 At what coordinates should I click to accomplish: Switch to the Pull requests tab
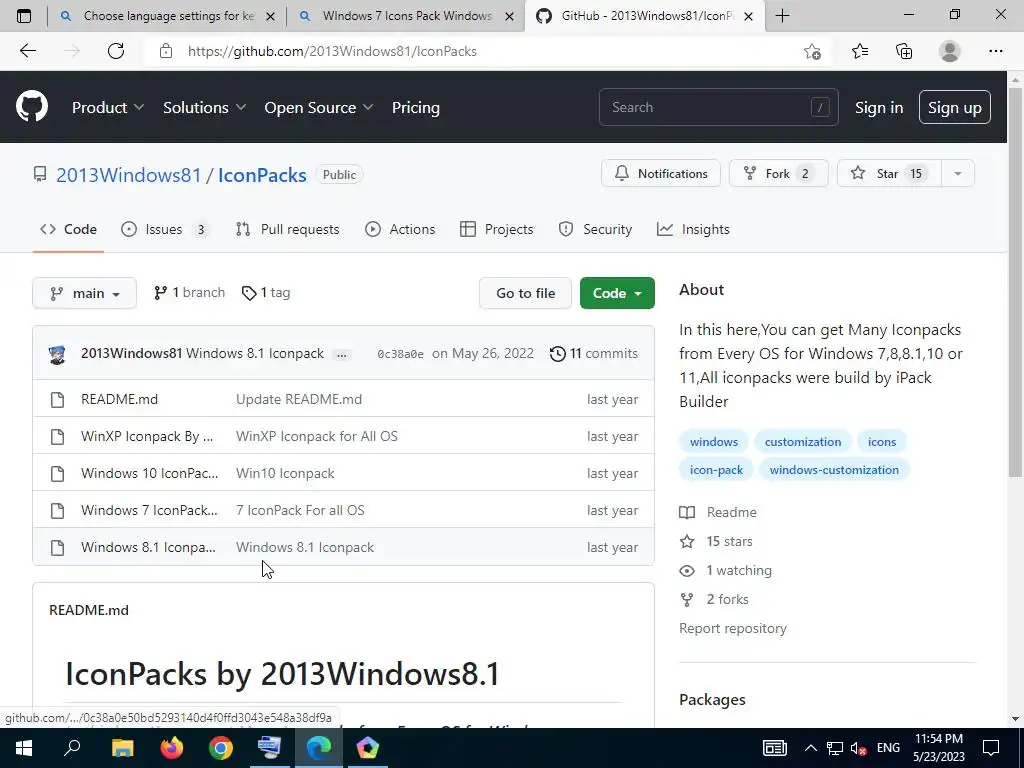tap(288, 229)
